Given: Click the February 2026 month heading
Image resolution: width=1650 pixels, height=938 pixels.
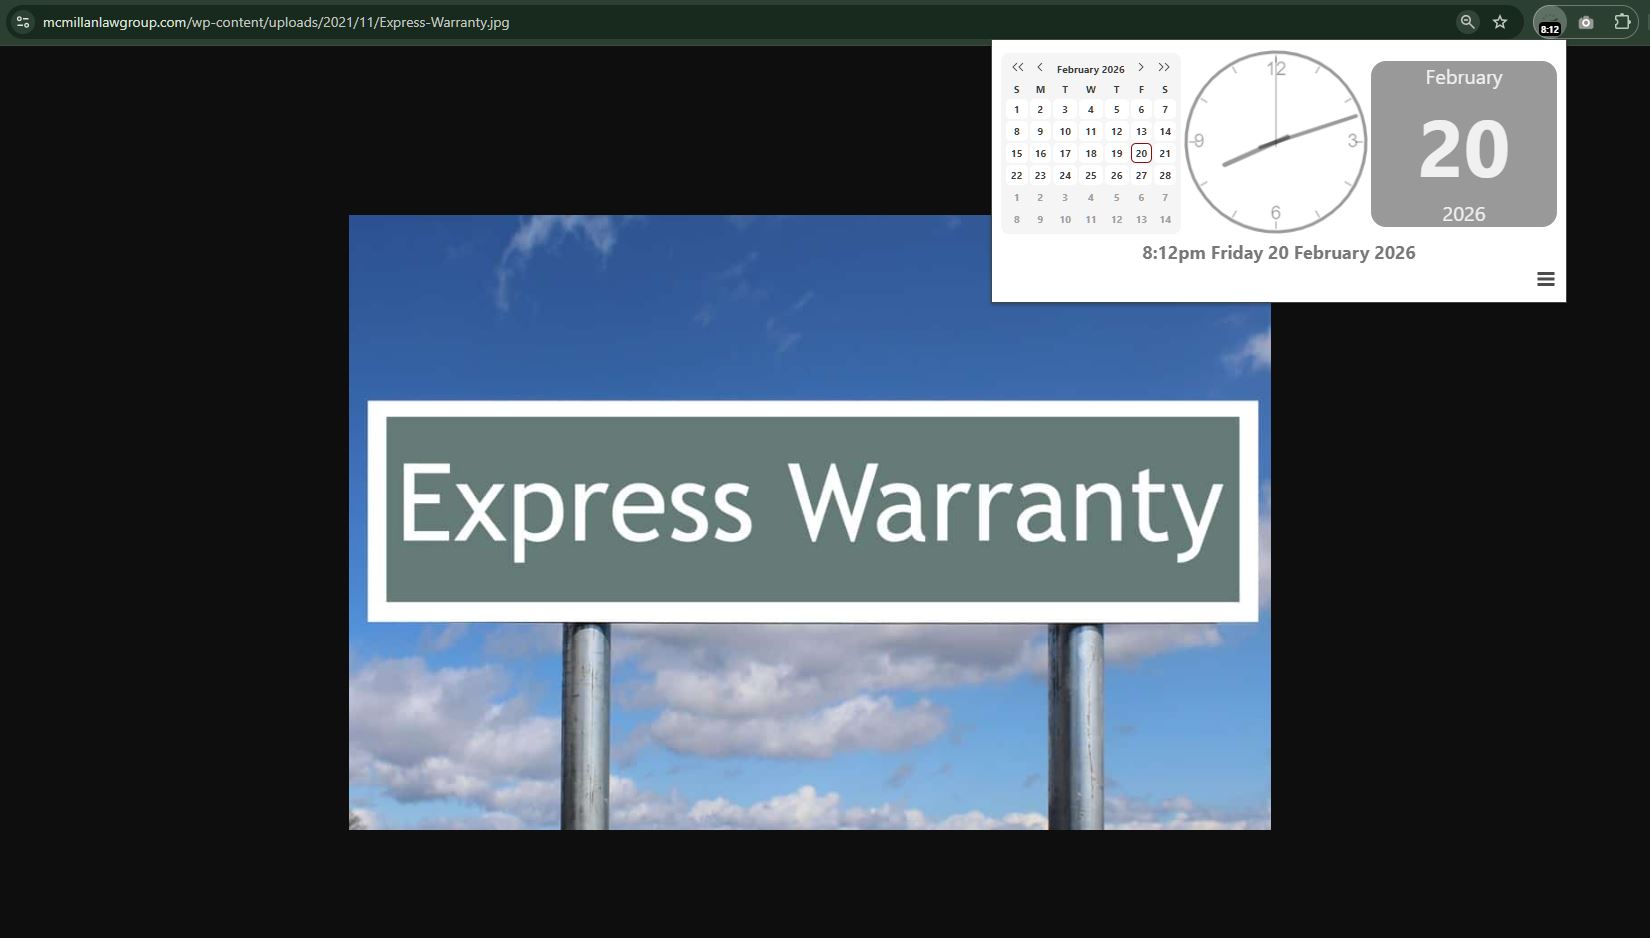Looking at the screenshot, I should point(1090,69).
